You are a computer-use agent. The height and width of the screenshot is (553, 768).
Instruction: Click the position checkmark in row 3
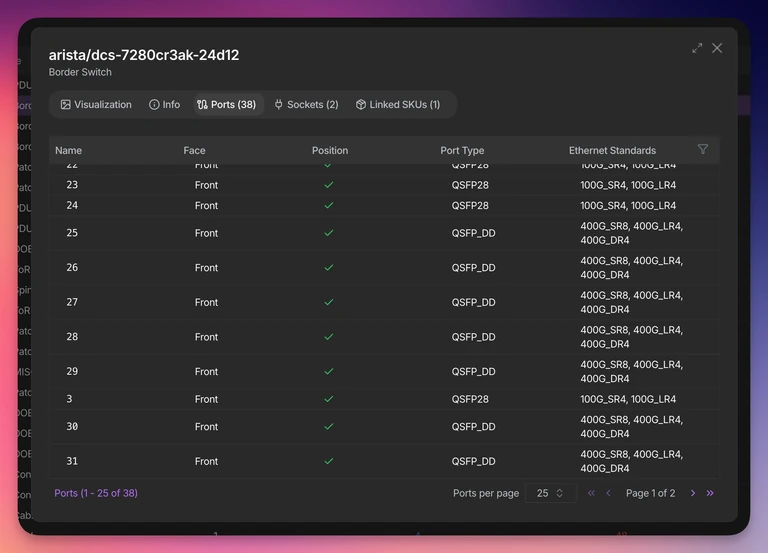[329, 399]
